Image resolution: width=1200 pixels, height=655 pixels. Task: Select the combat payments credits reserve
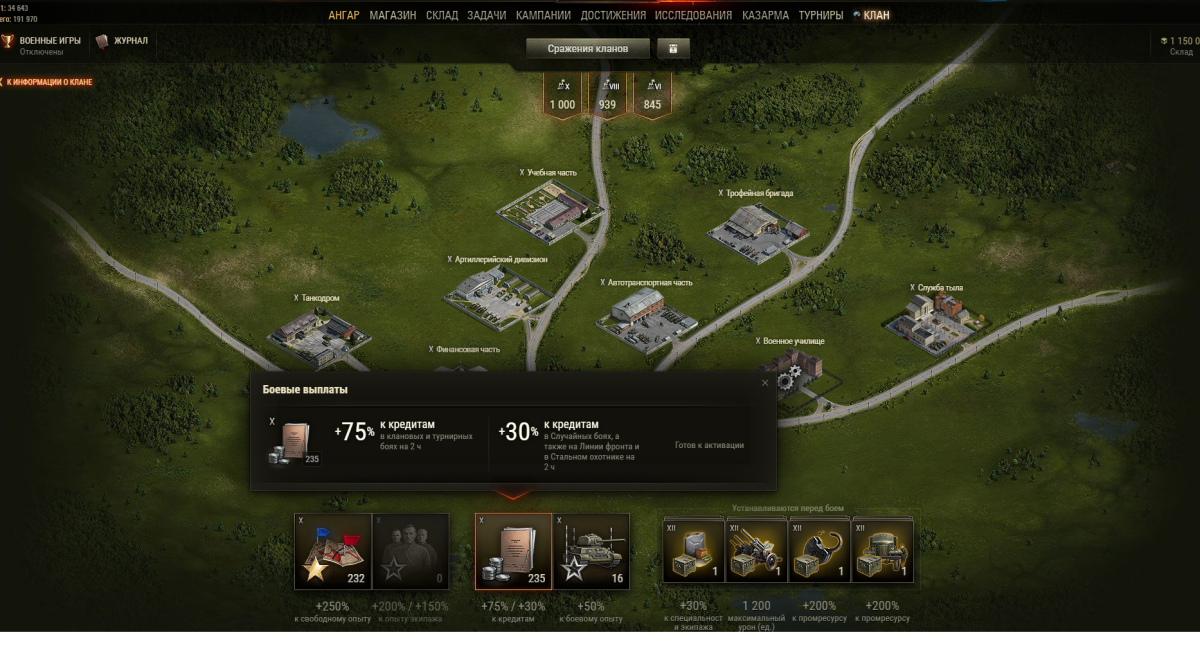click(513, 551)
